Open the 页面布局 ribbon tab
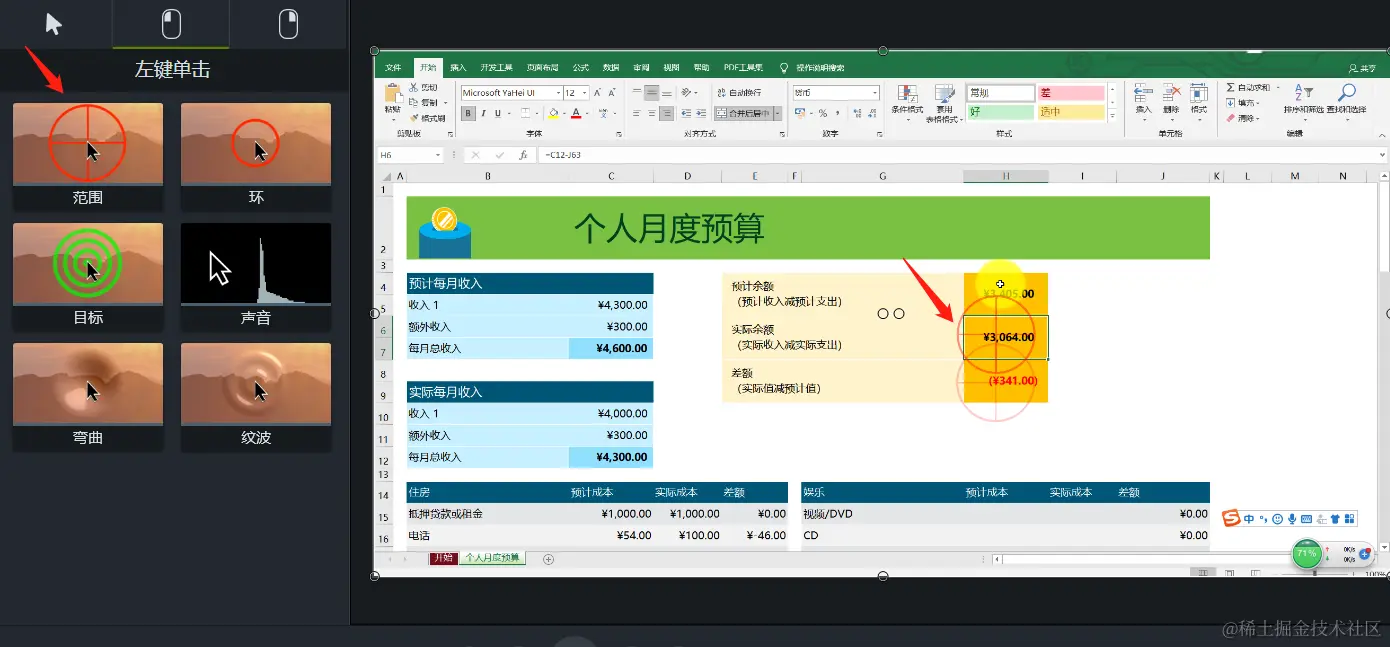This screenshot has width=1390, height=647. click(543, 68)
